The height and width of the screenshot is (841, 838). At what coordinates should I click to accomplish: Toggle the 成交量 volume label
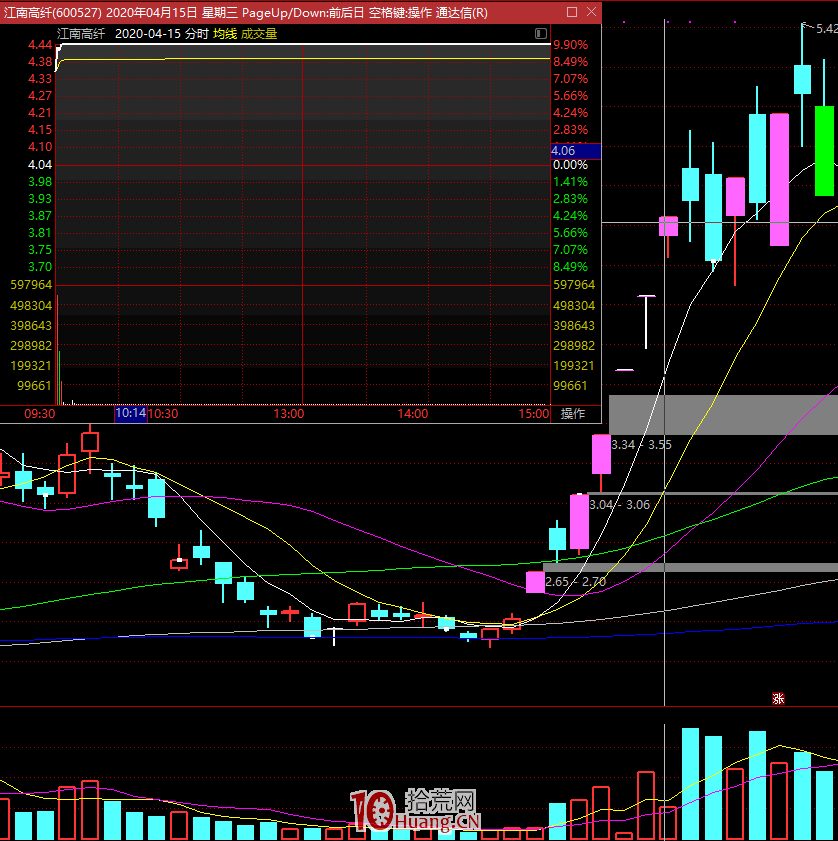[259, 34]
